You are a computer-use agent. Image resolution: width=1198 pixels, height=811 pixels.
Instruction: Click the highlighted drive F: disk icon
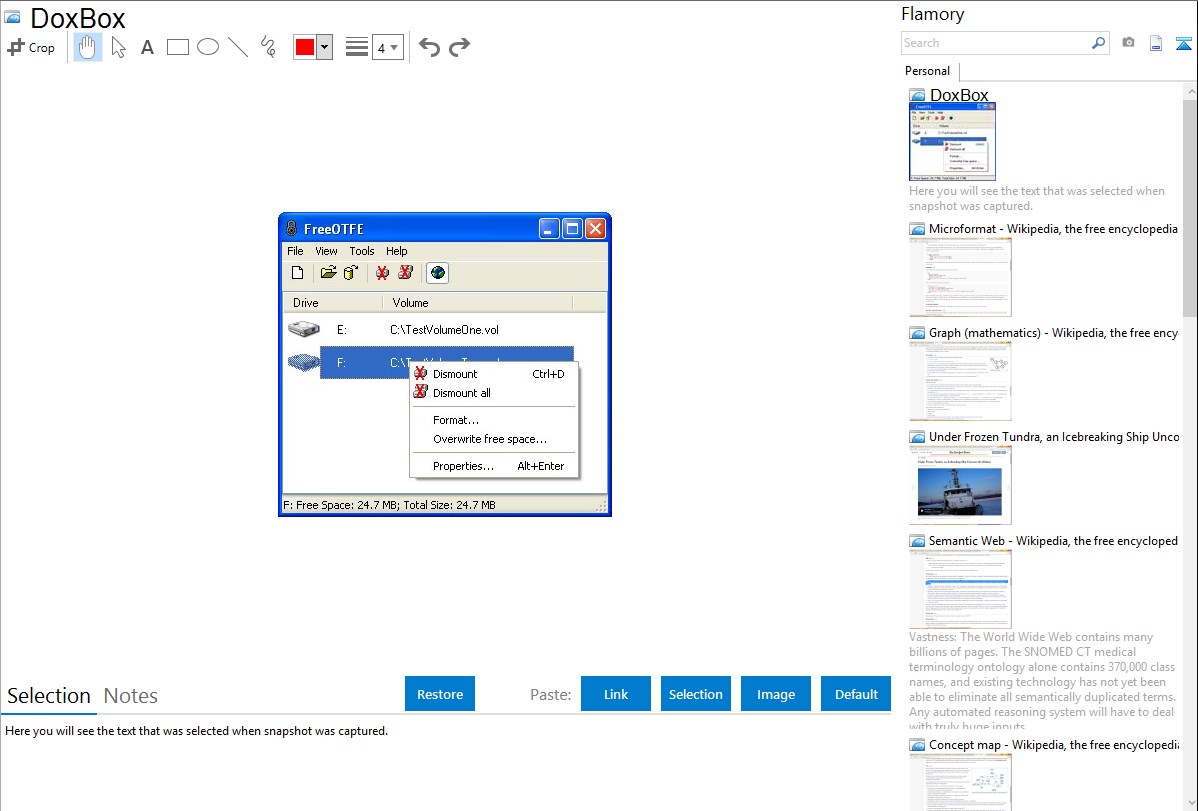(x=304, y=362)
